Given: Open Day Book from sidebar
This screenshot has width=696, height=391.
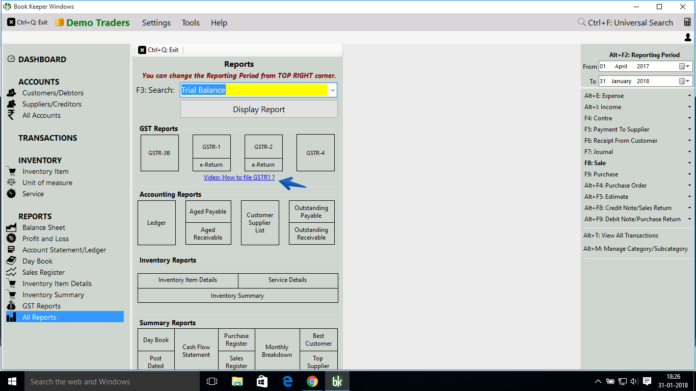Looking at the screenshot, I should [37, 261].
